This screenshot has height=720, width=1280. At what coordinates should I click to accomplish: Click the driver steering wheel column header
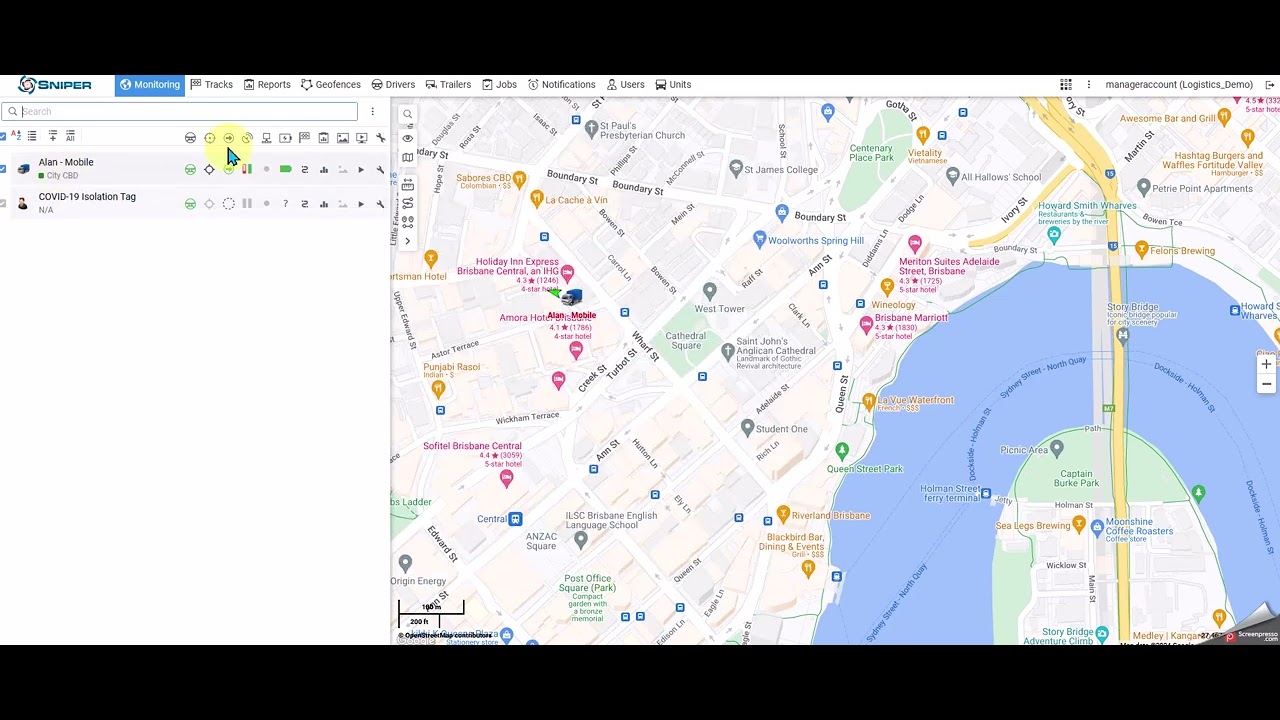click(x=190, y=138)
